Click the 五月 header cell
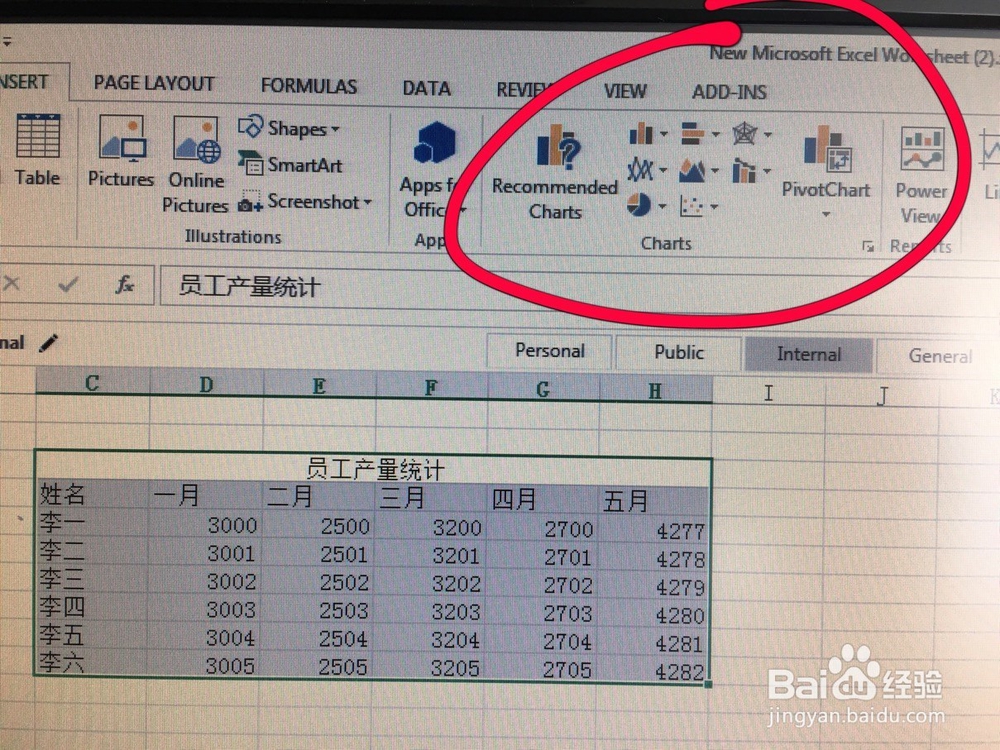 [654, 501]
